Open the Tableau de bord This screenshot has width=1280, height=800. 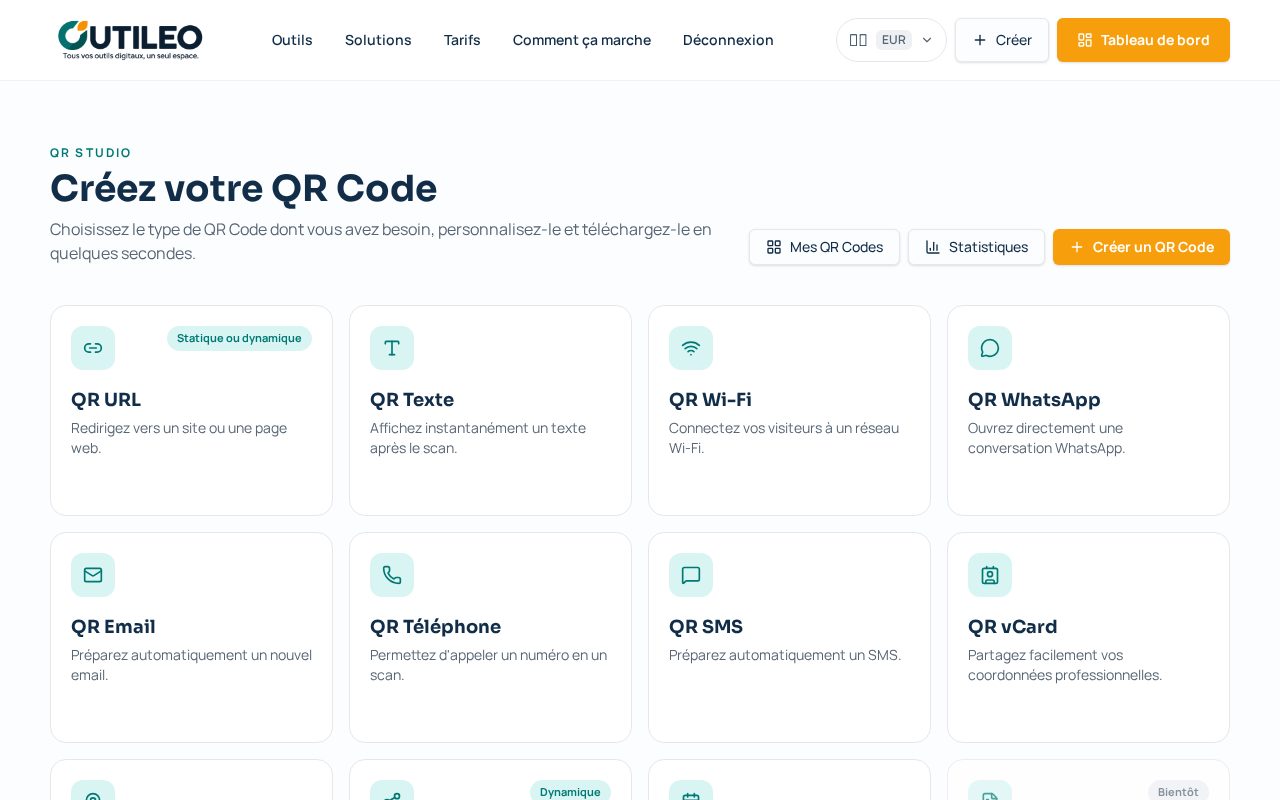1143,40
